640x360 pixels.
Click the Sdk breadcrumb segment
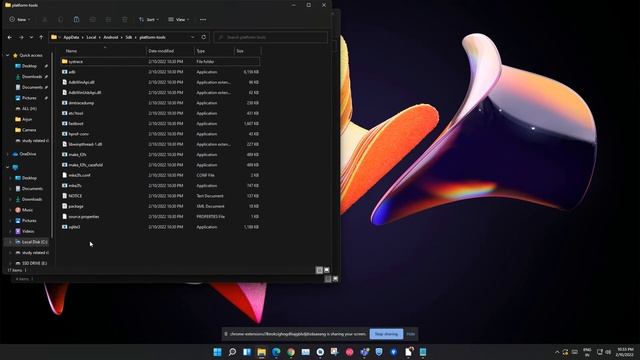pos(129,37)
